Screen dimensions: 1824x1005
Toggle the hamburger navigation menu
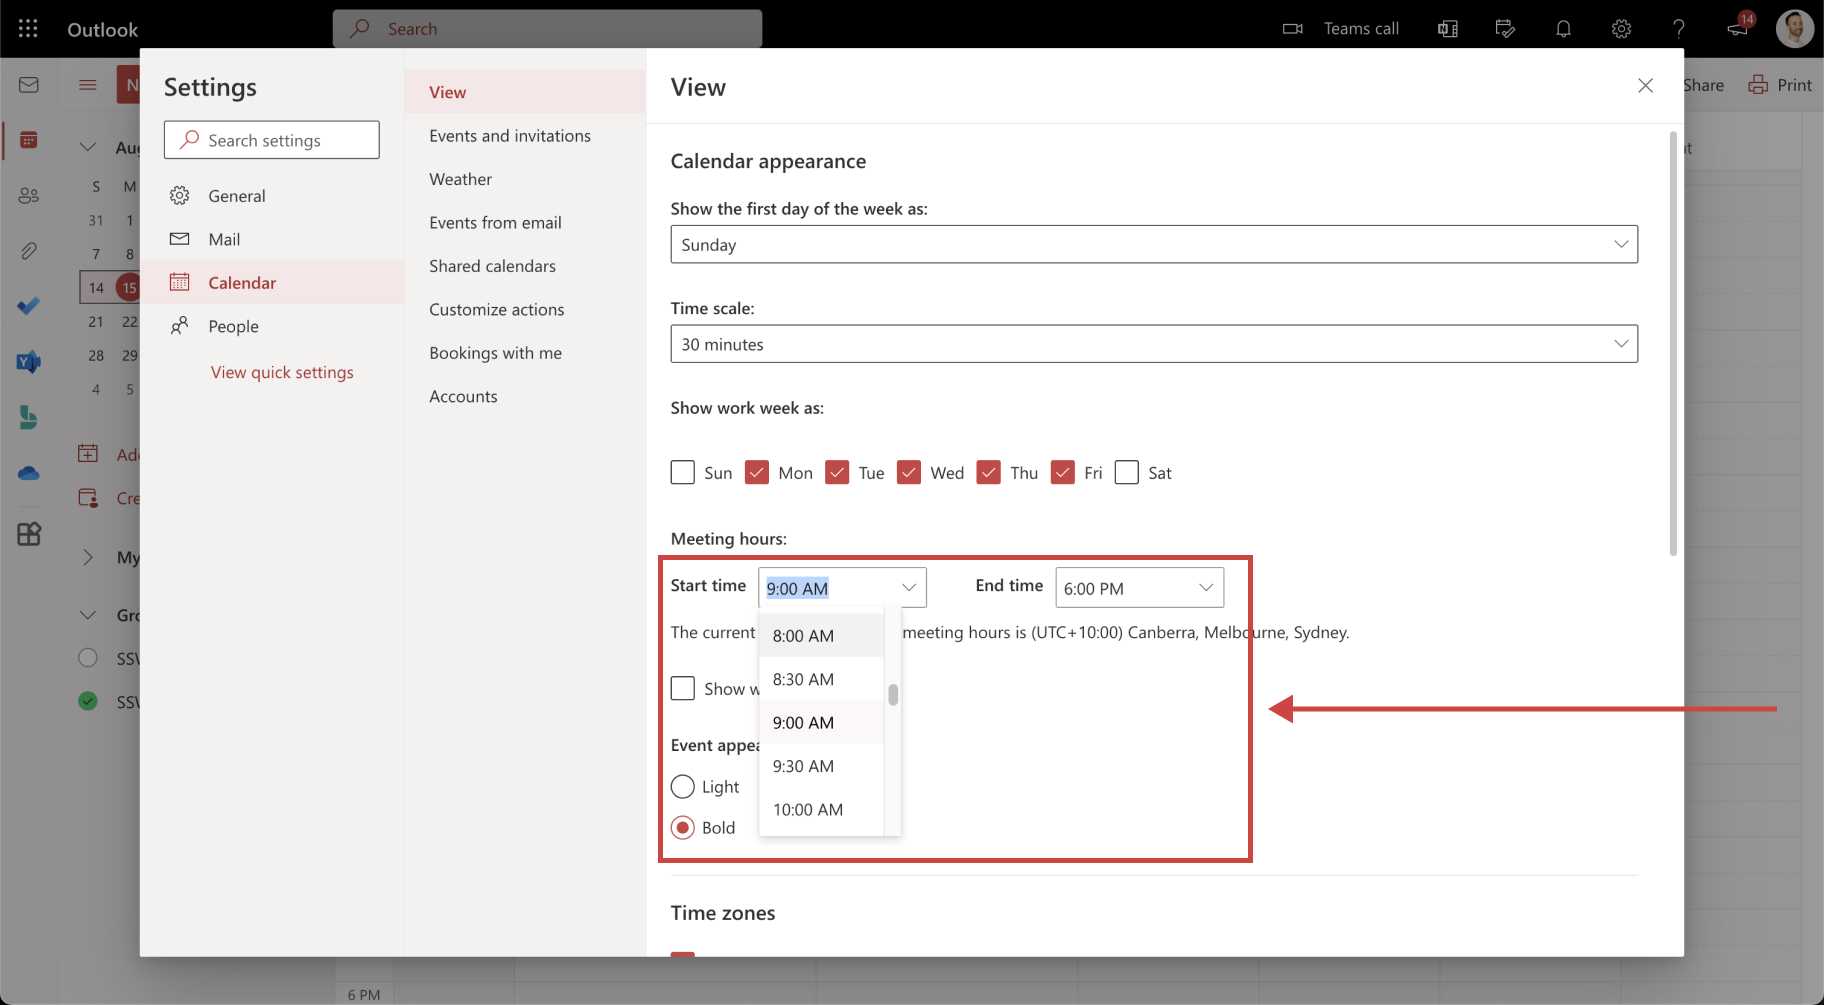pos(88,85)
